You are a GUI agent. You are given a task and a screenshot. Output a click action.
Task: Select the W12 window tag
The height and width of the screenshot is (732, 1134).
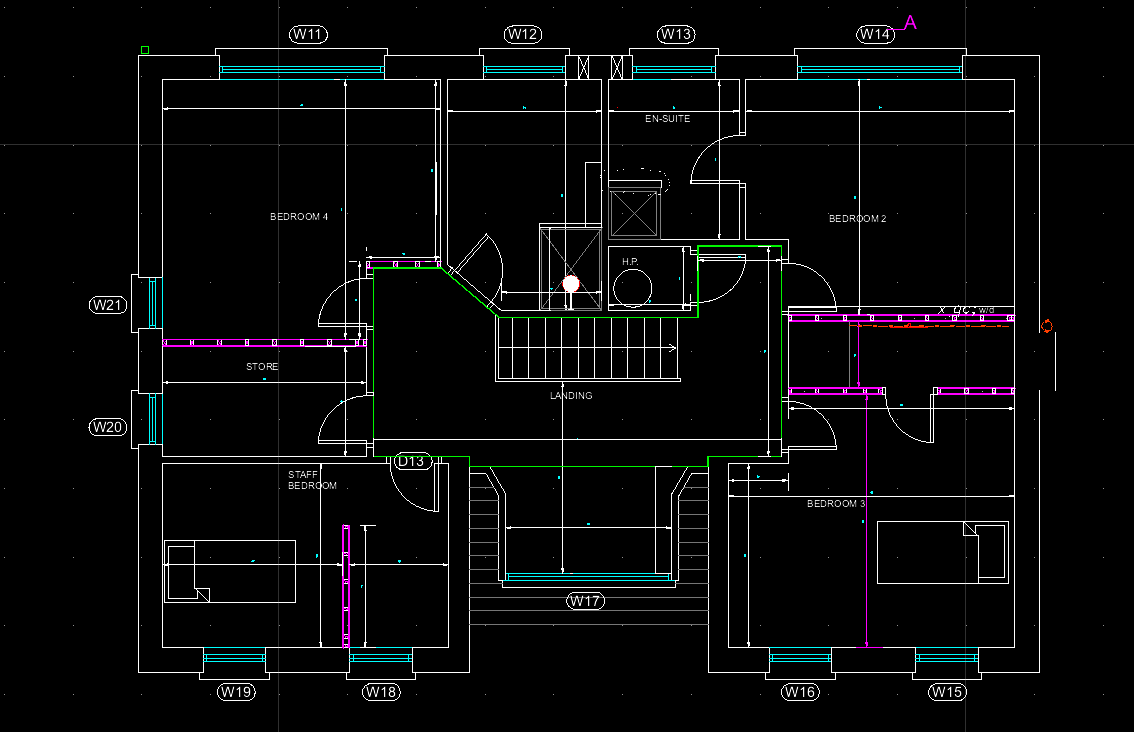(523, 35)
